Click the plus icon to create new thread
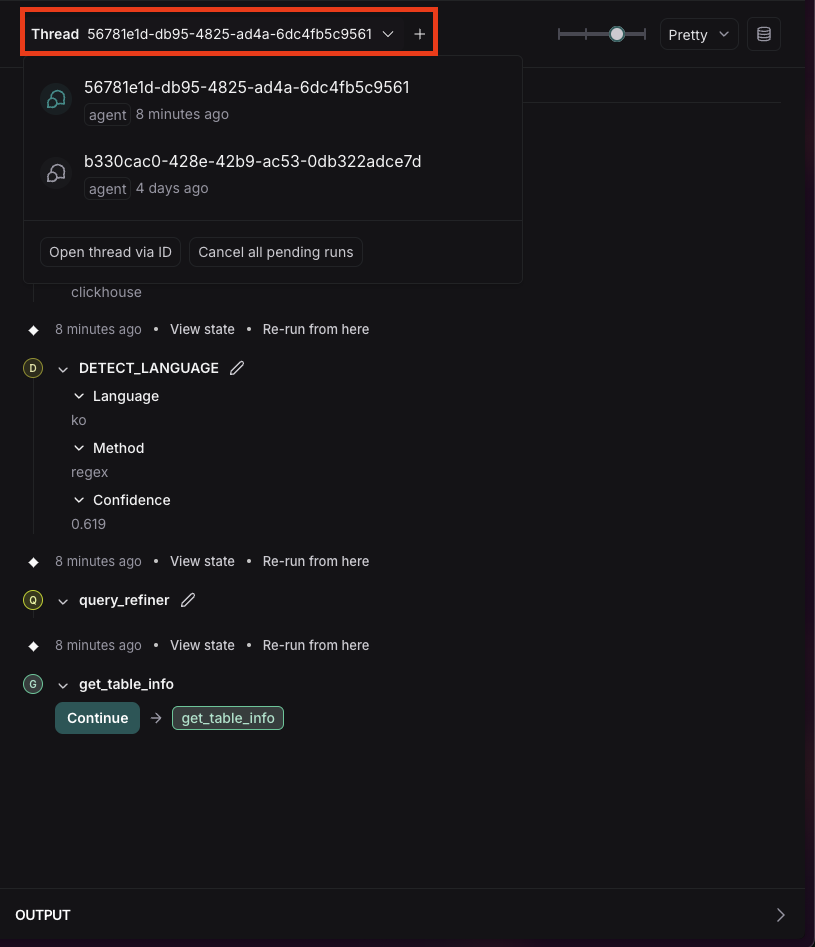This screenshot has width=815, height=947. (x=420, y=34)
